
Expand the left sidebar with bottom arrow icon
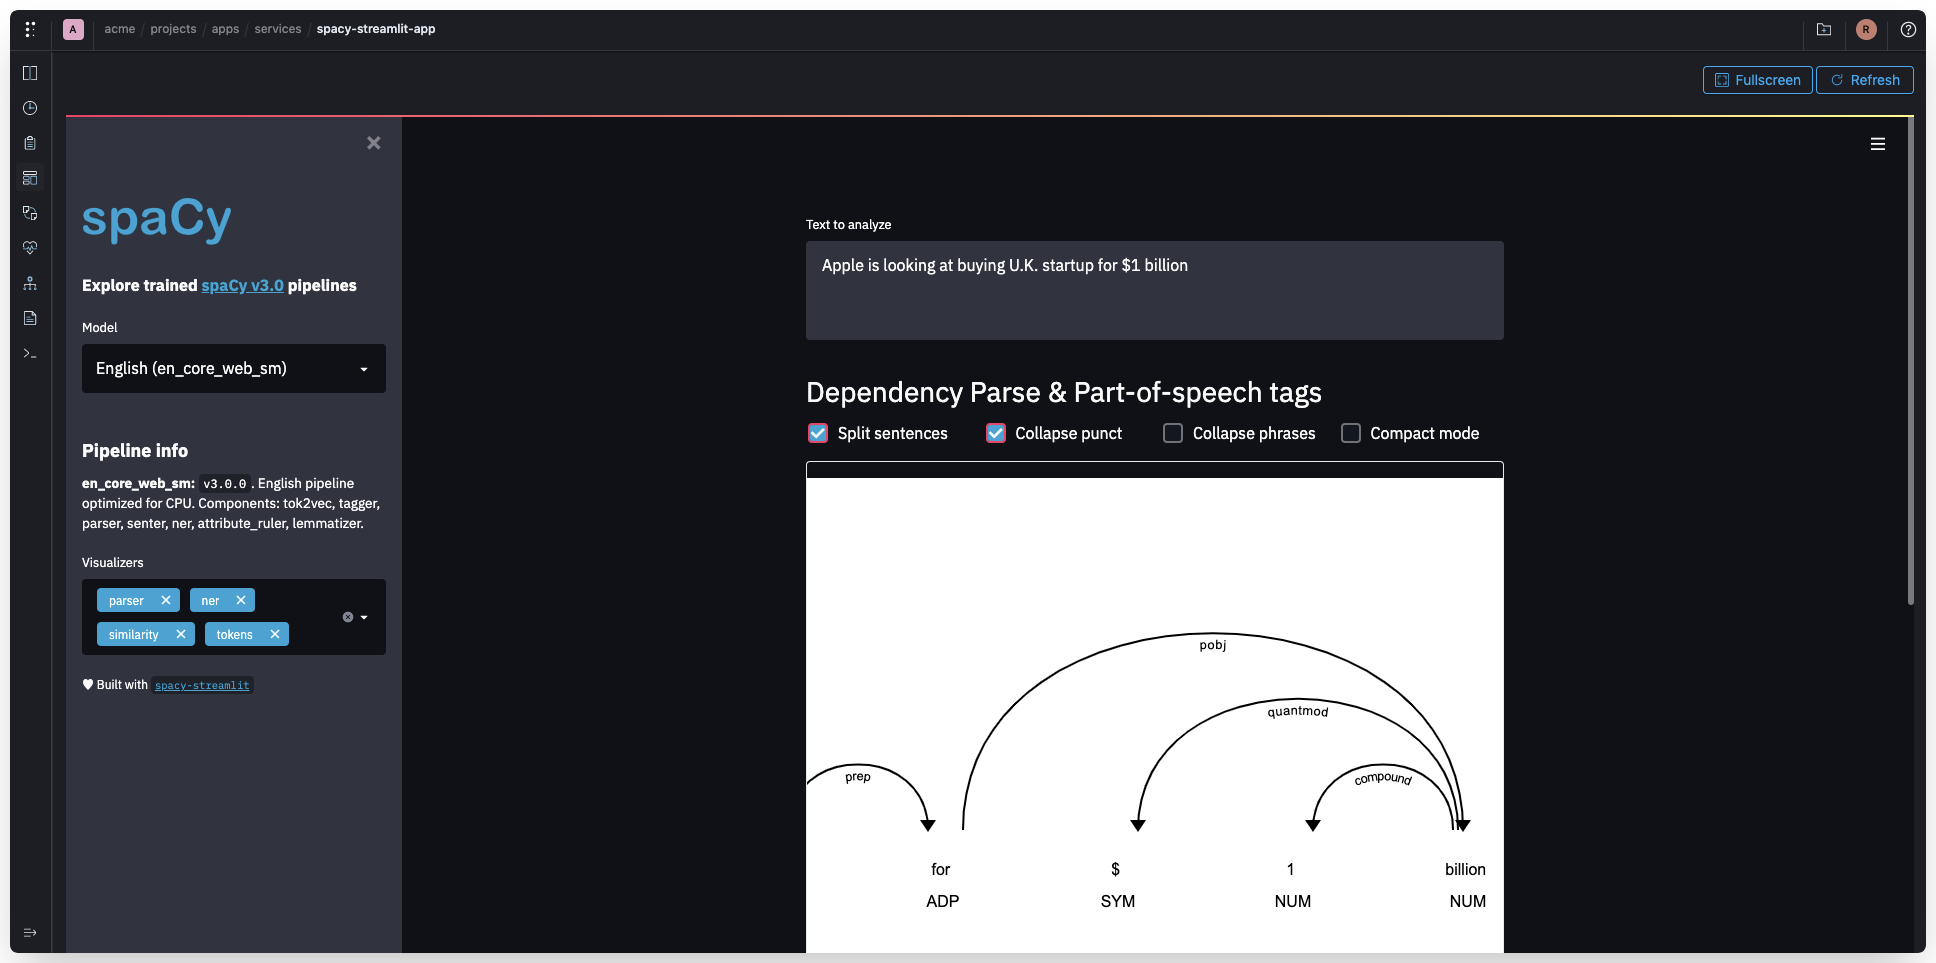click(x=30, y=932)
